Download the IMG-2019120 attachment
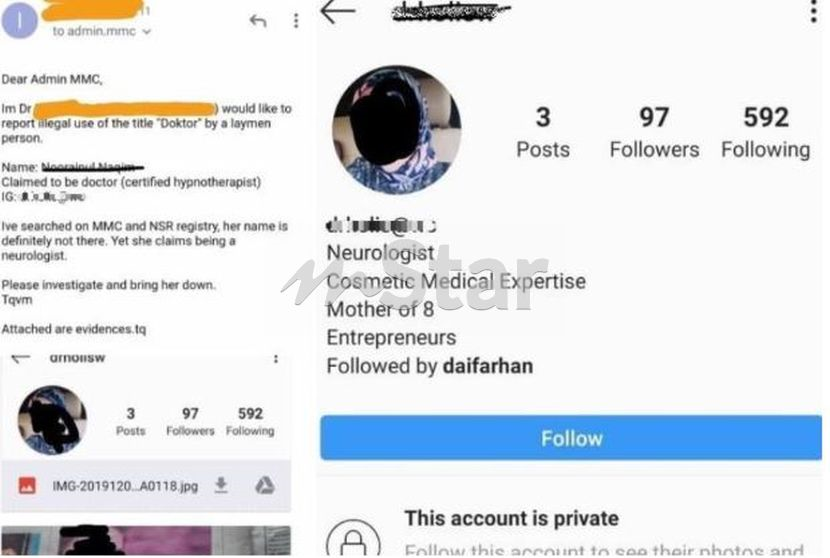Viewport: 830px width, 558px height. [221, 484]
